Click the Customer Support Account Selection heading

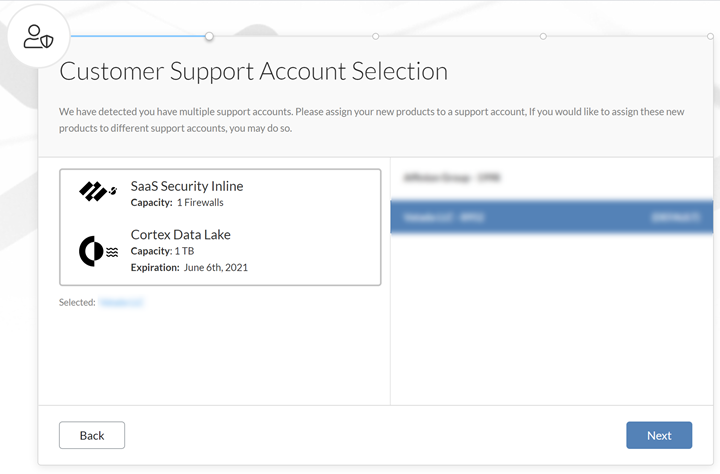click(254, 72)
